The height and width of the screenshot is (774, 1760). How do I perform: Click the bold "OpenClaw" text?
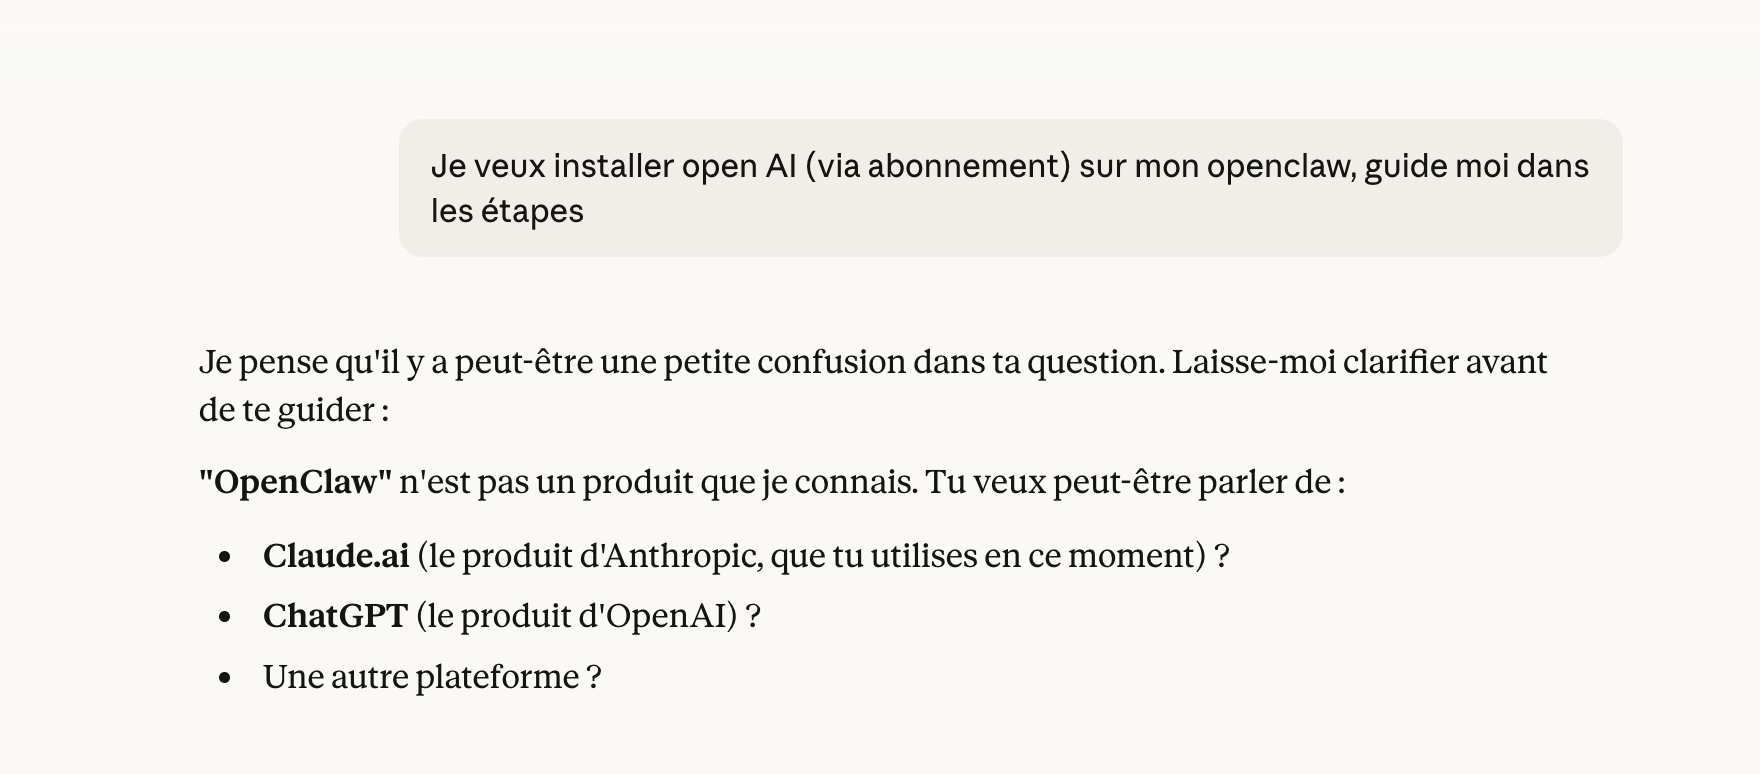coord(296,483)
